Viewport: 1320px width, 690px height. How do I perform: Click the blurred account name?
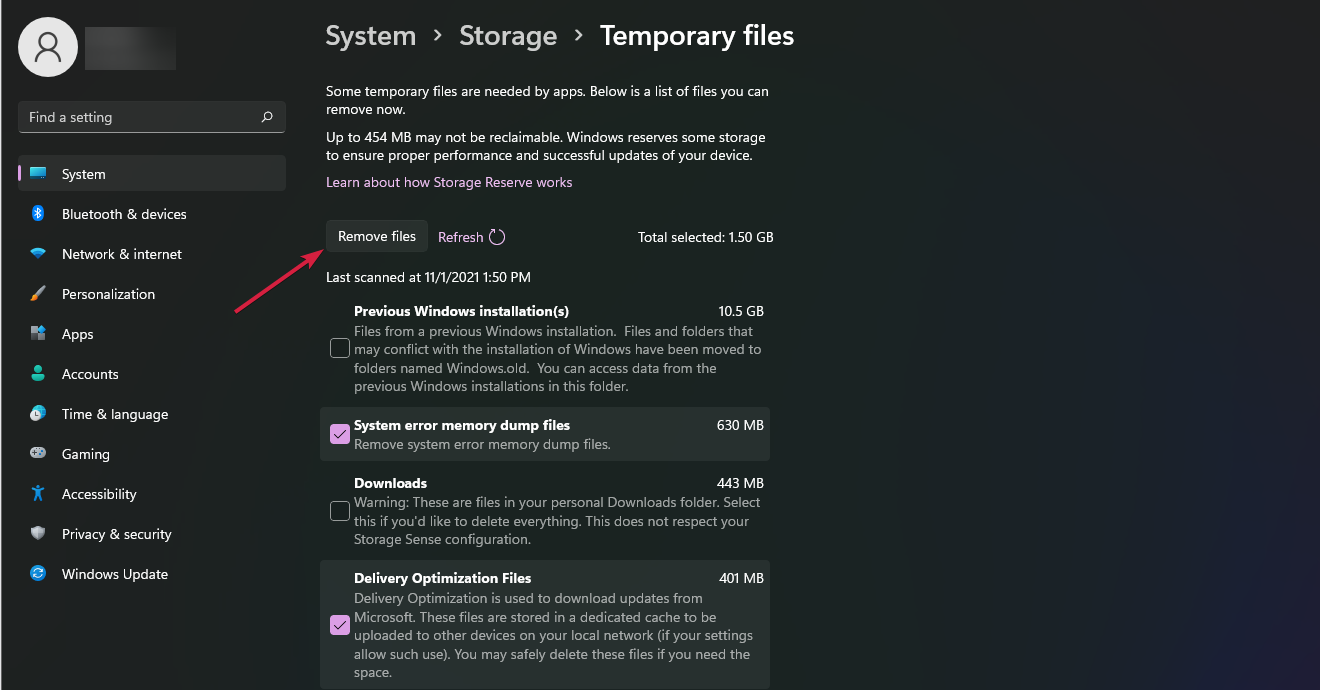pos(130,48)
